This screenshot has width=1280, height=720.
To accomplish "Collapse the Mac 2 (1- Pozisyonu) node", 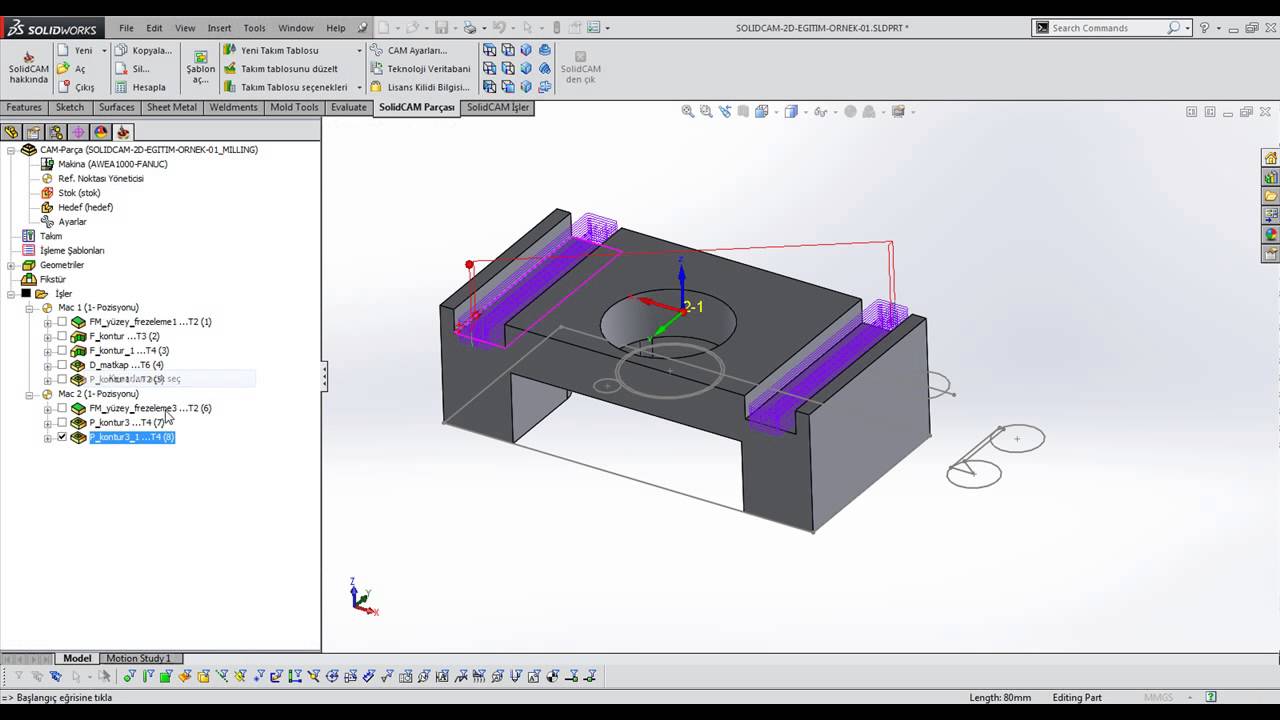I will (x=30, y=394).
